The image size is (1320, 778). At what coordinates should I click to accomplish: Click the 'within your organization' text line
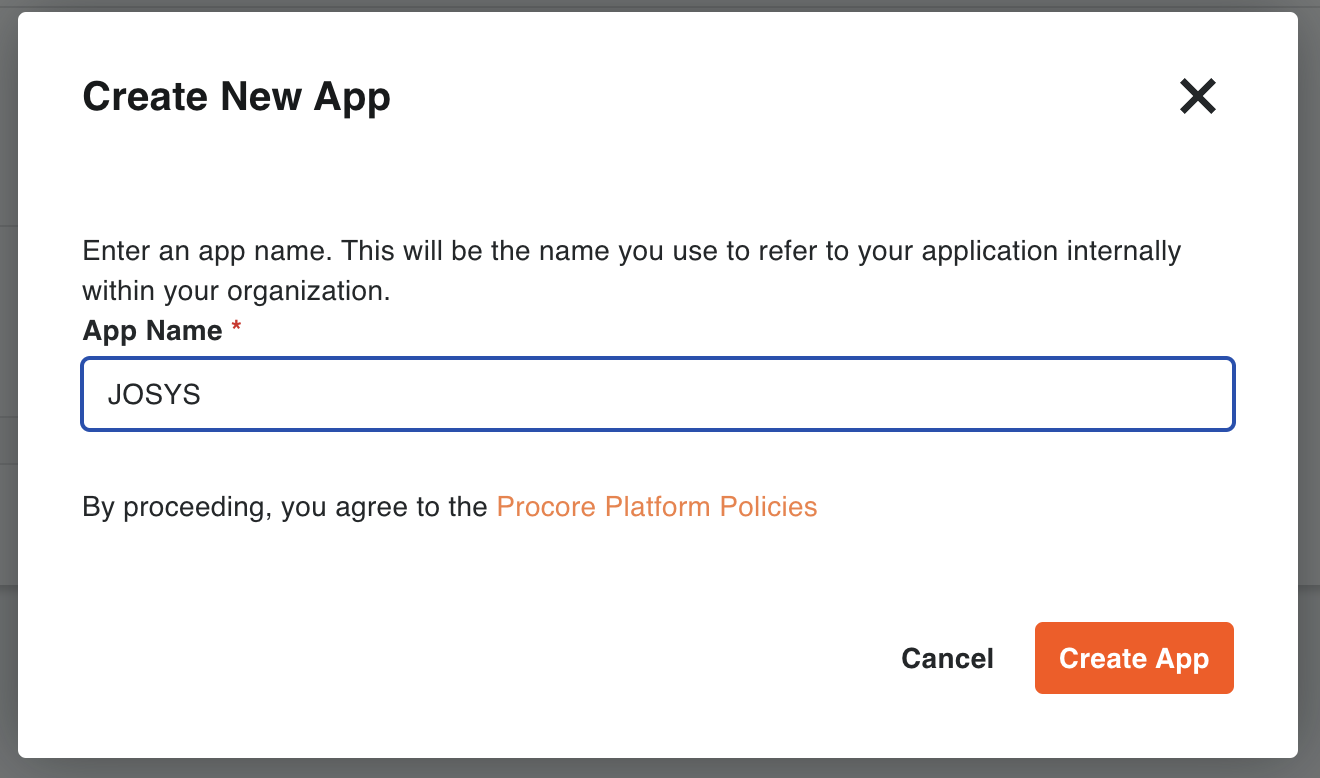point(236,292)
